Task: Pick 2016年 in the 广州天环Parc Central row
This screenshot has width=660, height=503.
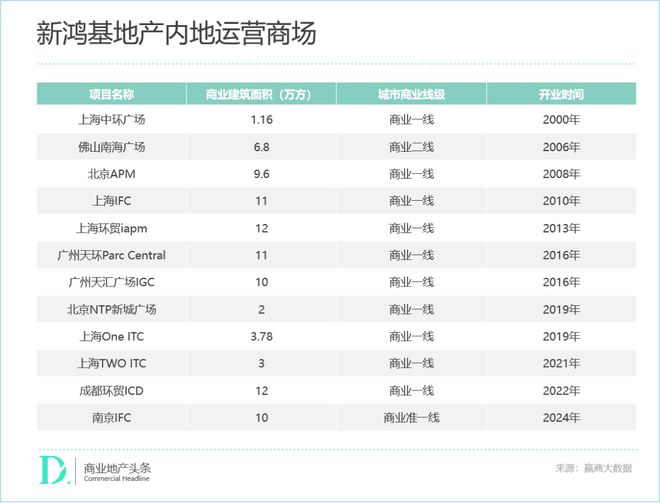Action: (x=561, y=255)
